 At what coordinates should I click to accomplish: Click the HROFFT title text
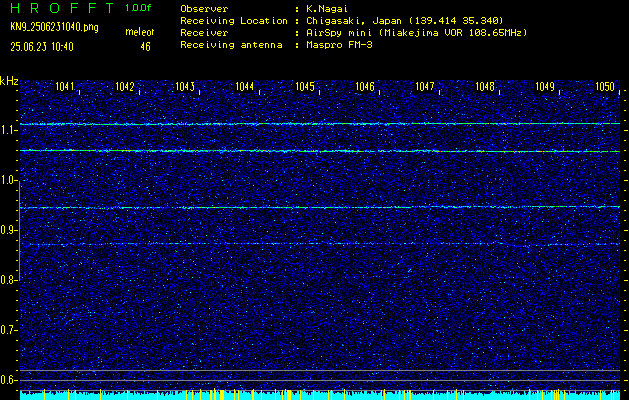(61, 8)
